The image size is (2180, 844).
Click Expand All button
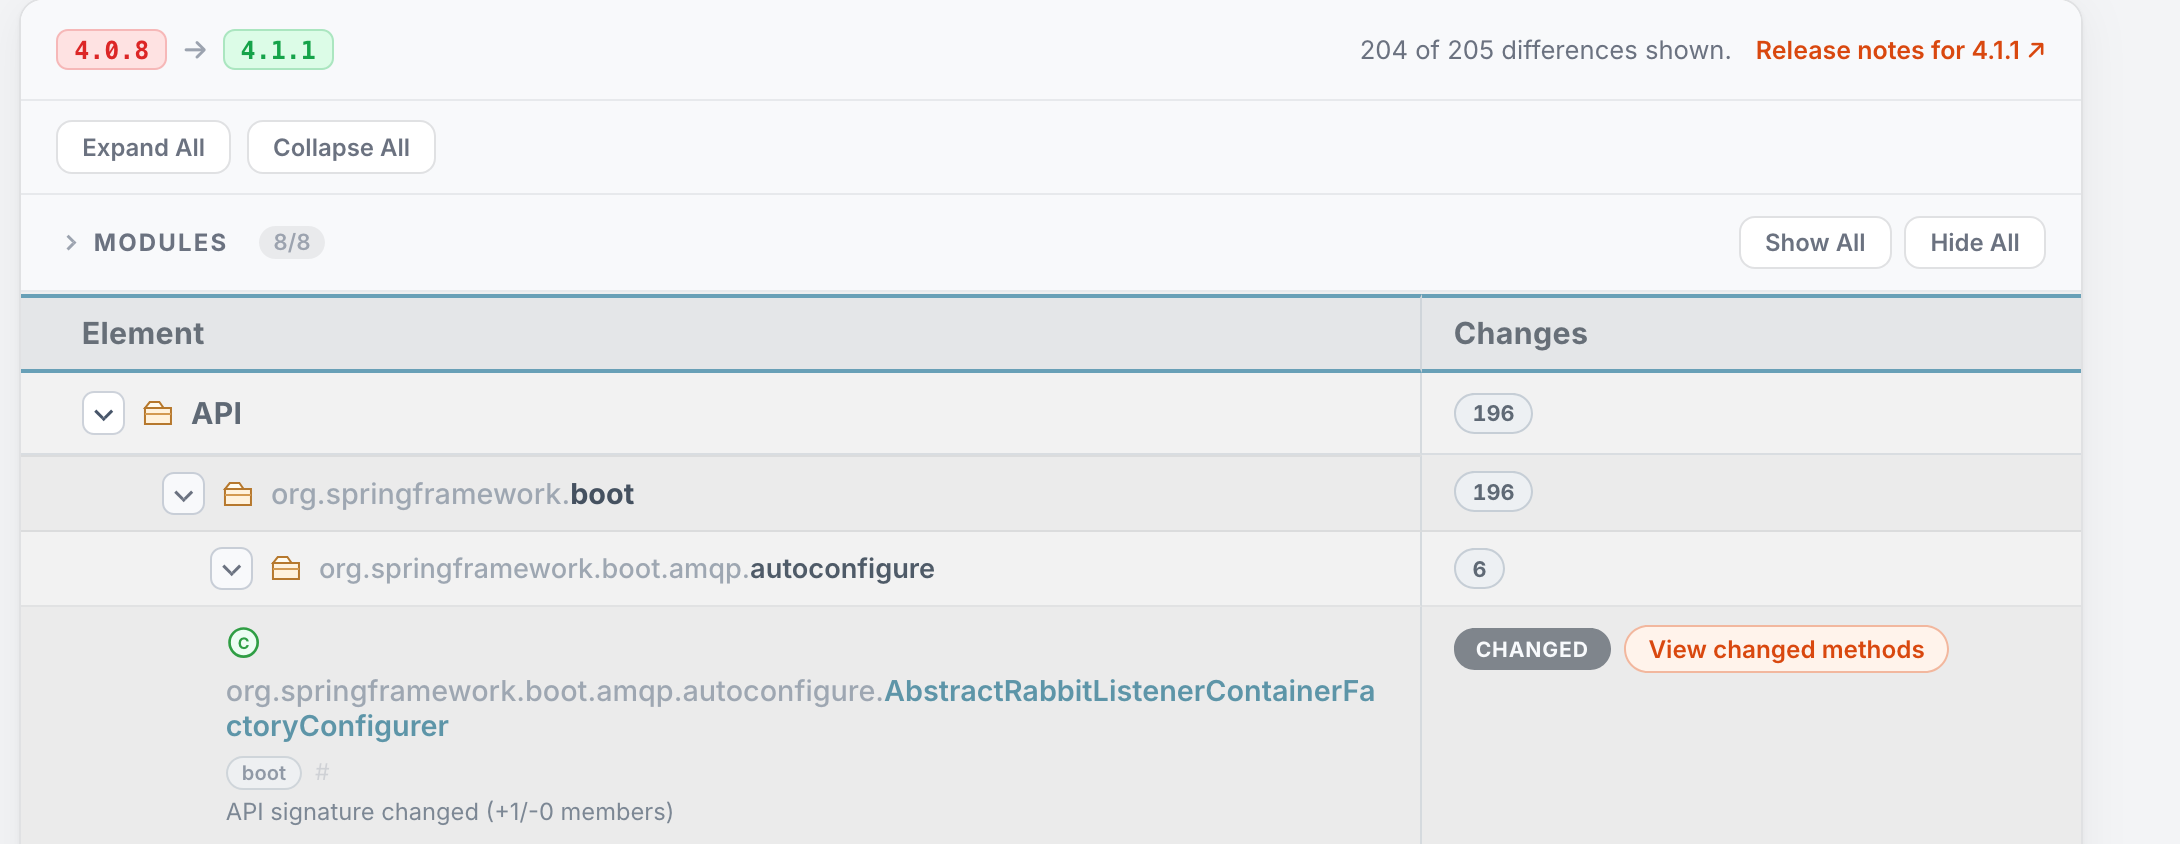tap(143, 147)
